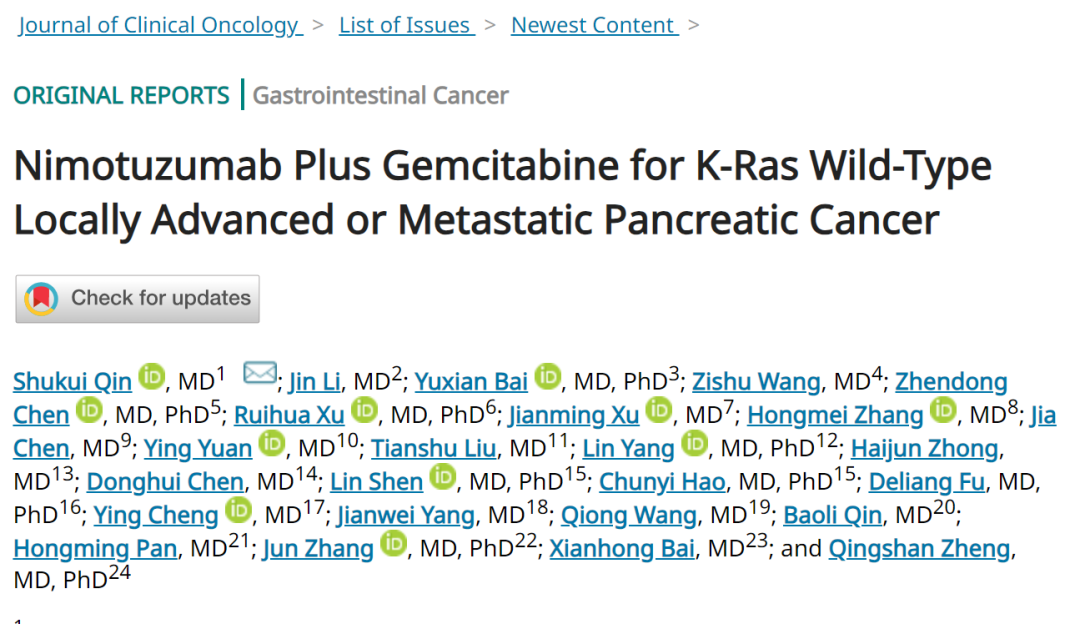Click the email envelope icon for Shukui Qin
The height and width of the screenshot is (624, 1080).
[260, 374]
